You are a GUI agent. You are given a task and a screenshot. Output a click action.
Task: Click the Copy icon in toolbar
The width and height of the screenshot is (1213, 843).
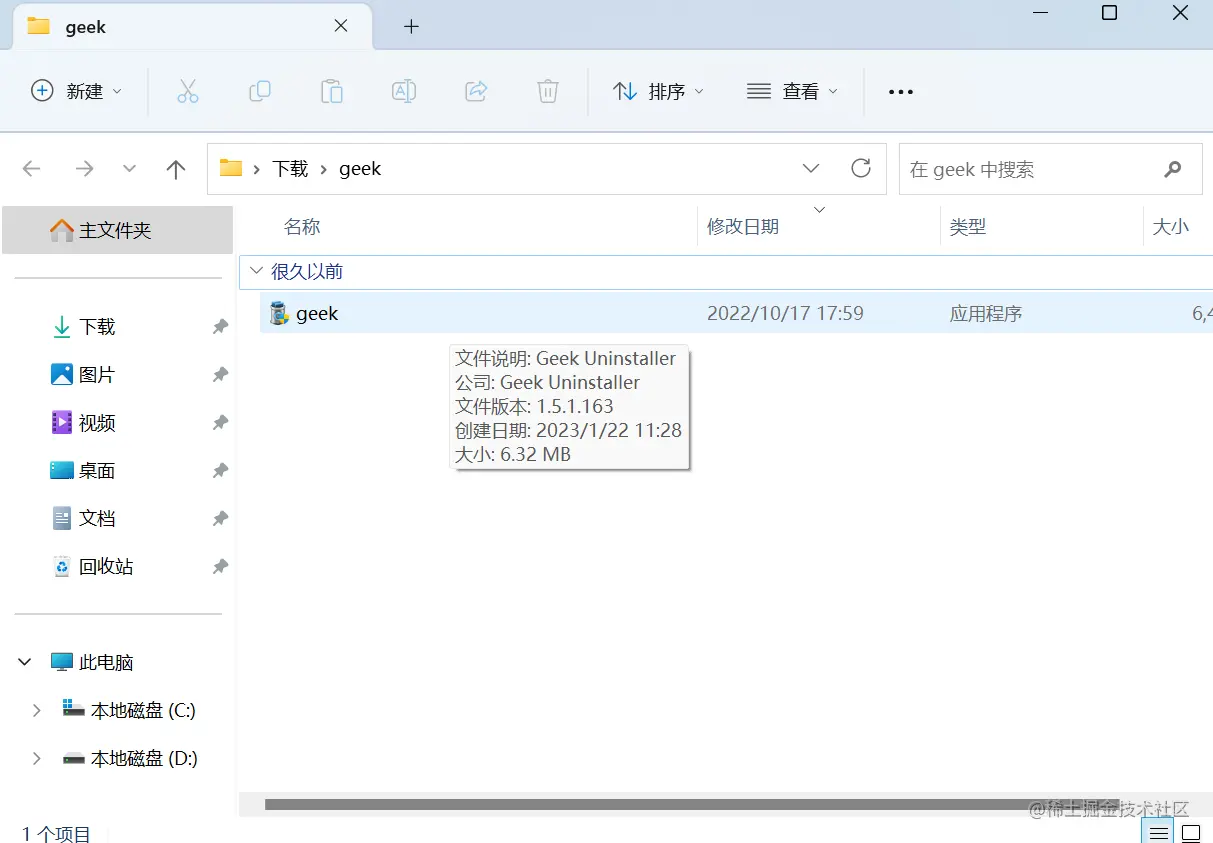pos(259,91)
